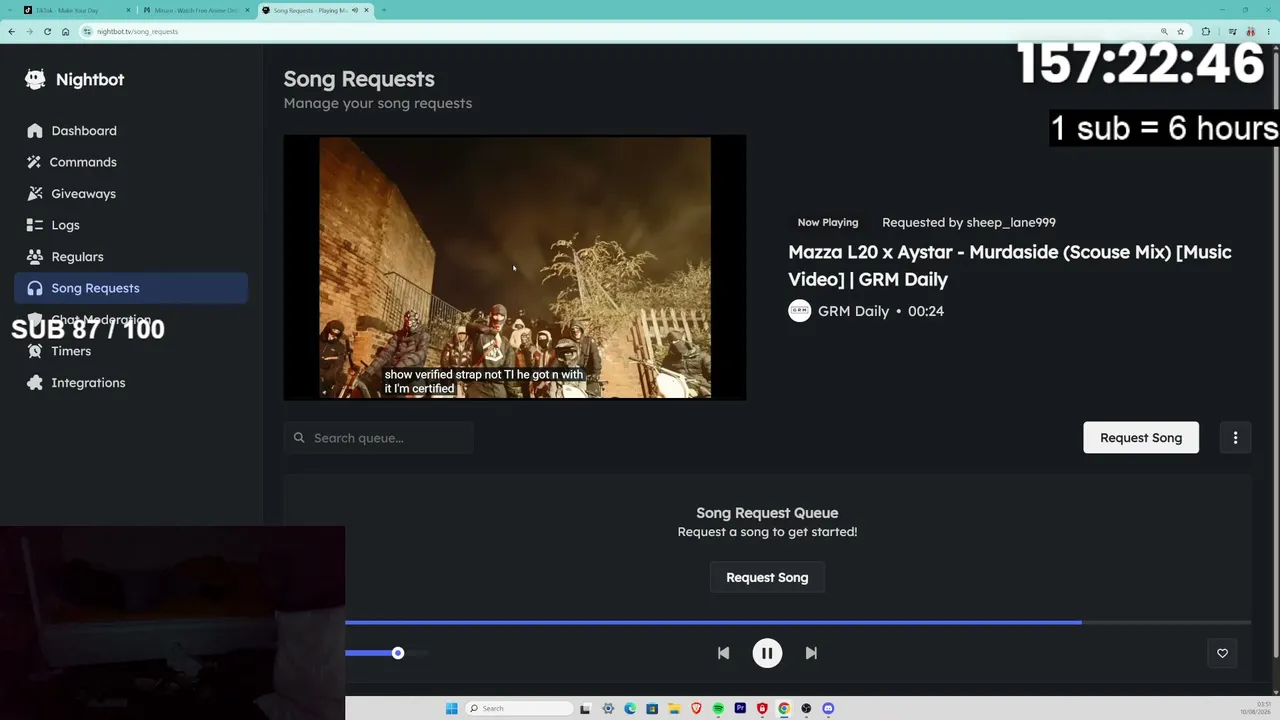Open the Giveaways gift icon
This screenshot has height=720, width=1280.
[x=35, y=194]
